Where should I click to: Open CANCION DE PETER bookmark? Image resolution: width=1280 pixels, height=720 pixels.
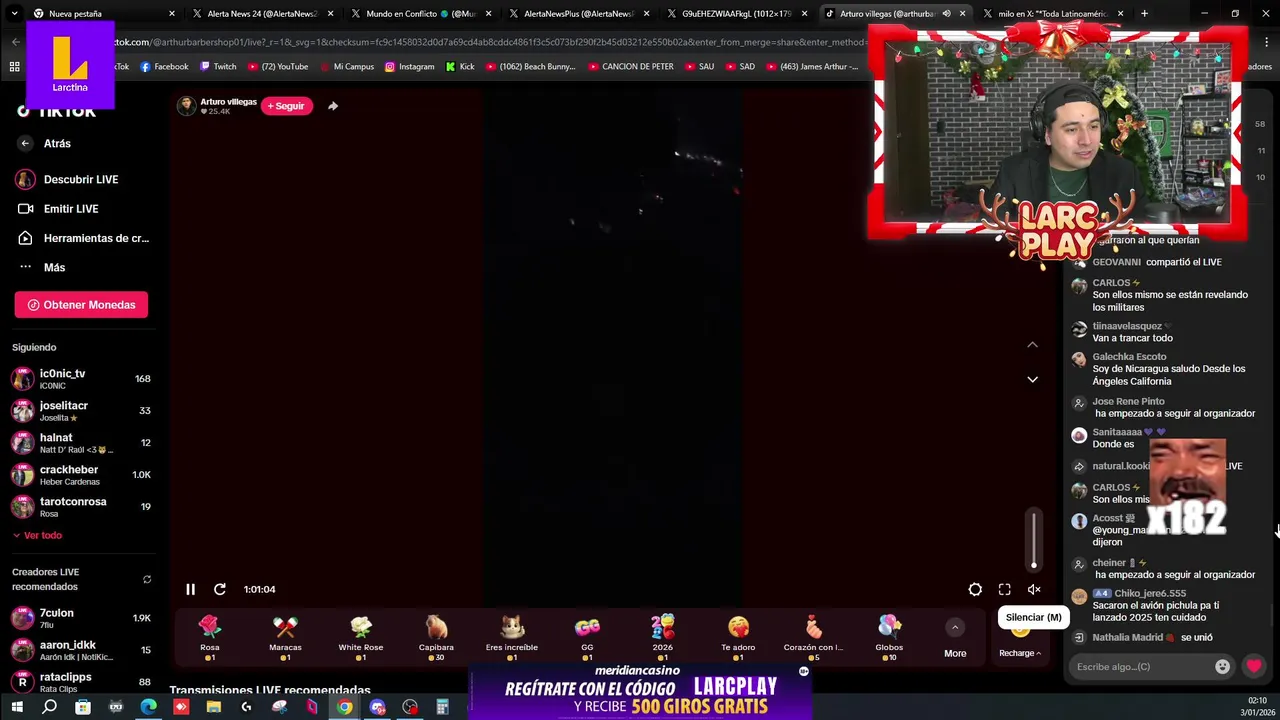click(631, 67)
